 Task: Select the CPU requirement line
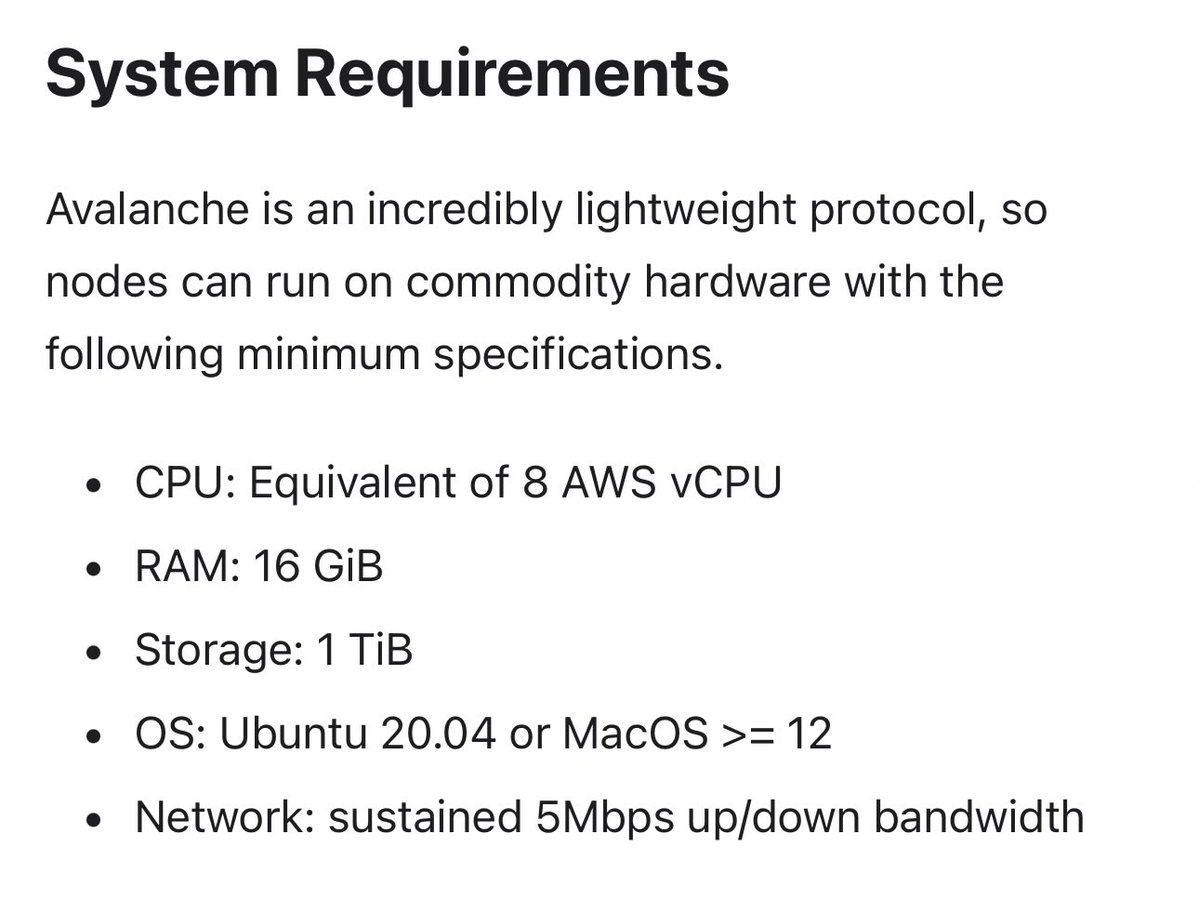(458, 484)
